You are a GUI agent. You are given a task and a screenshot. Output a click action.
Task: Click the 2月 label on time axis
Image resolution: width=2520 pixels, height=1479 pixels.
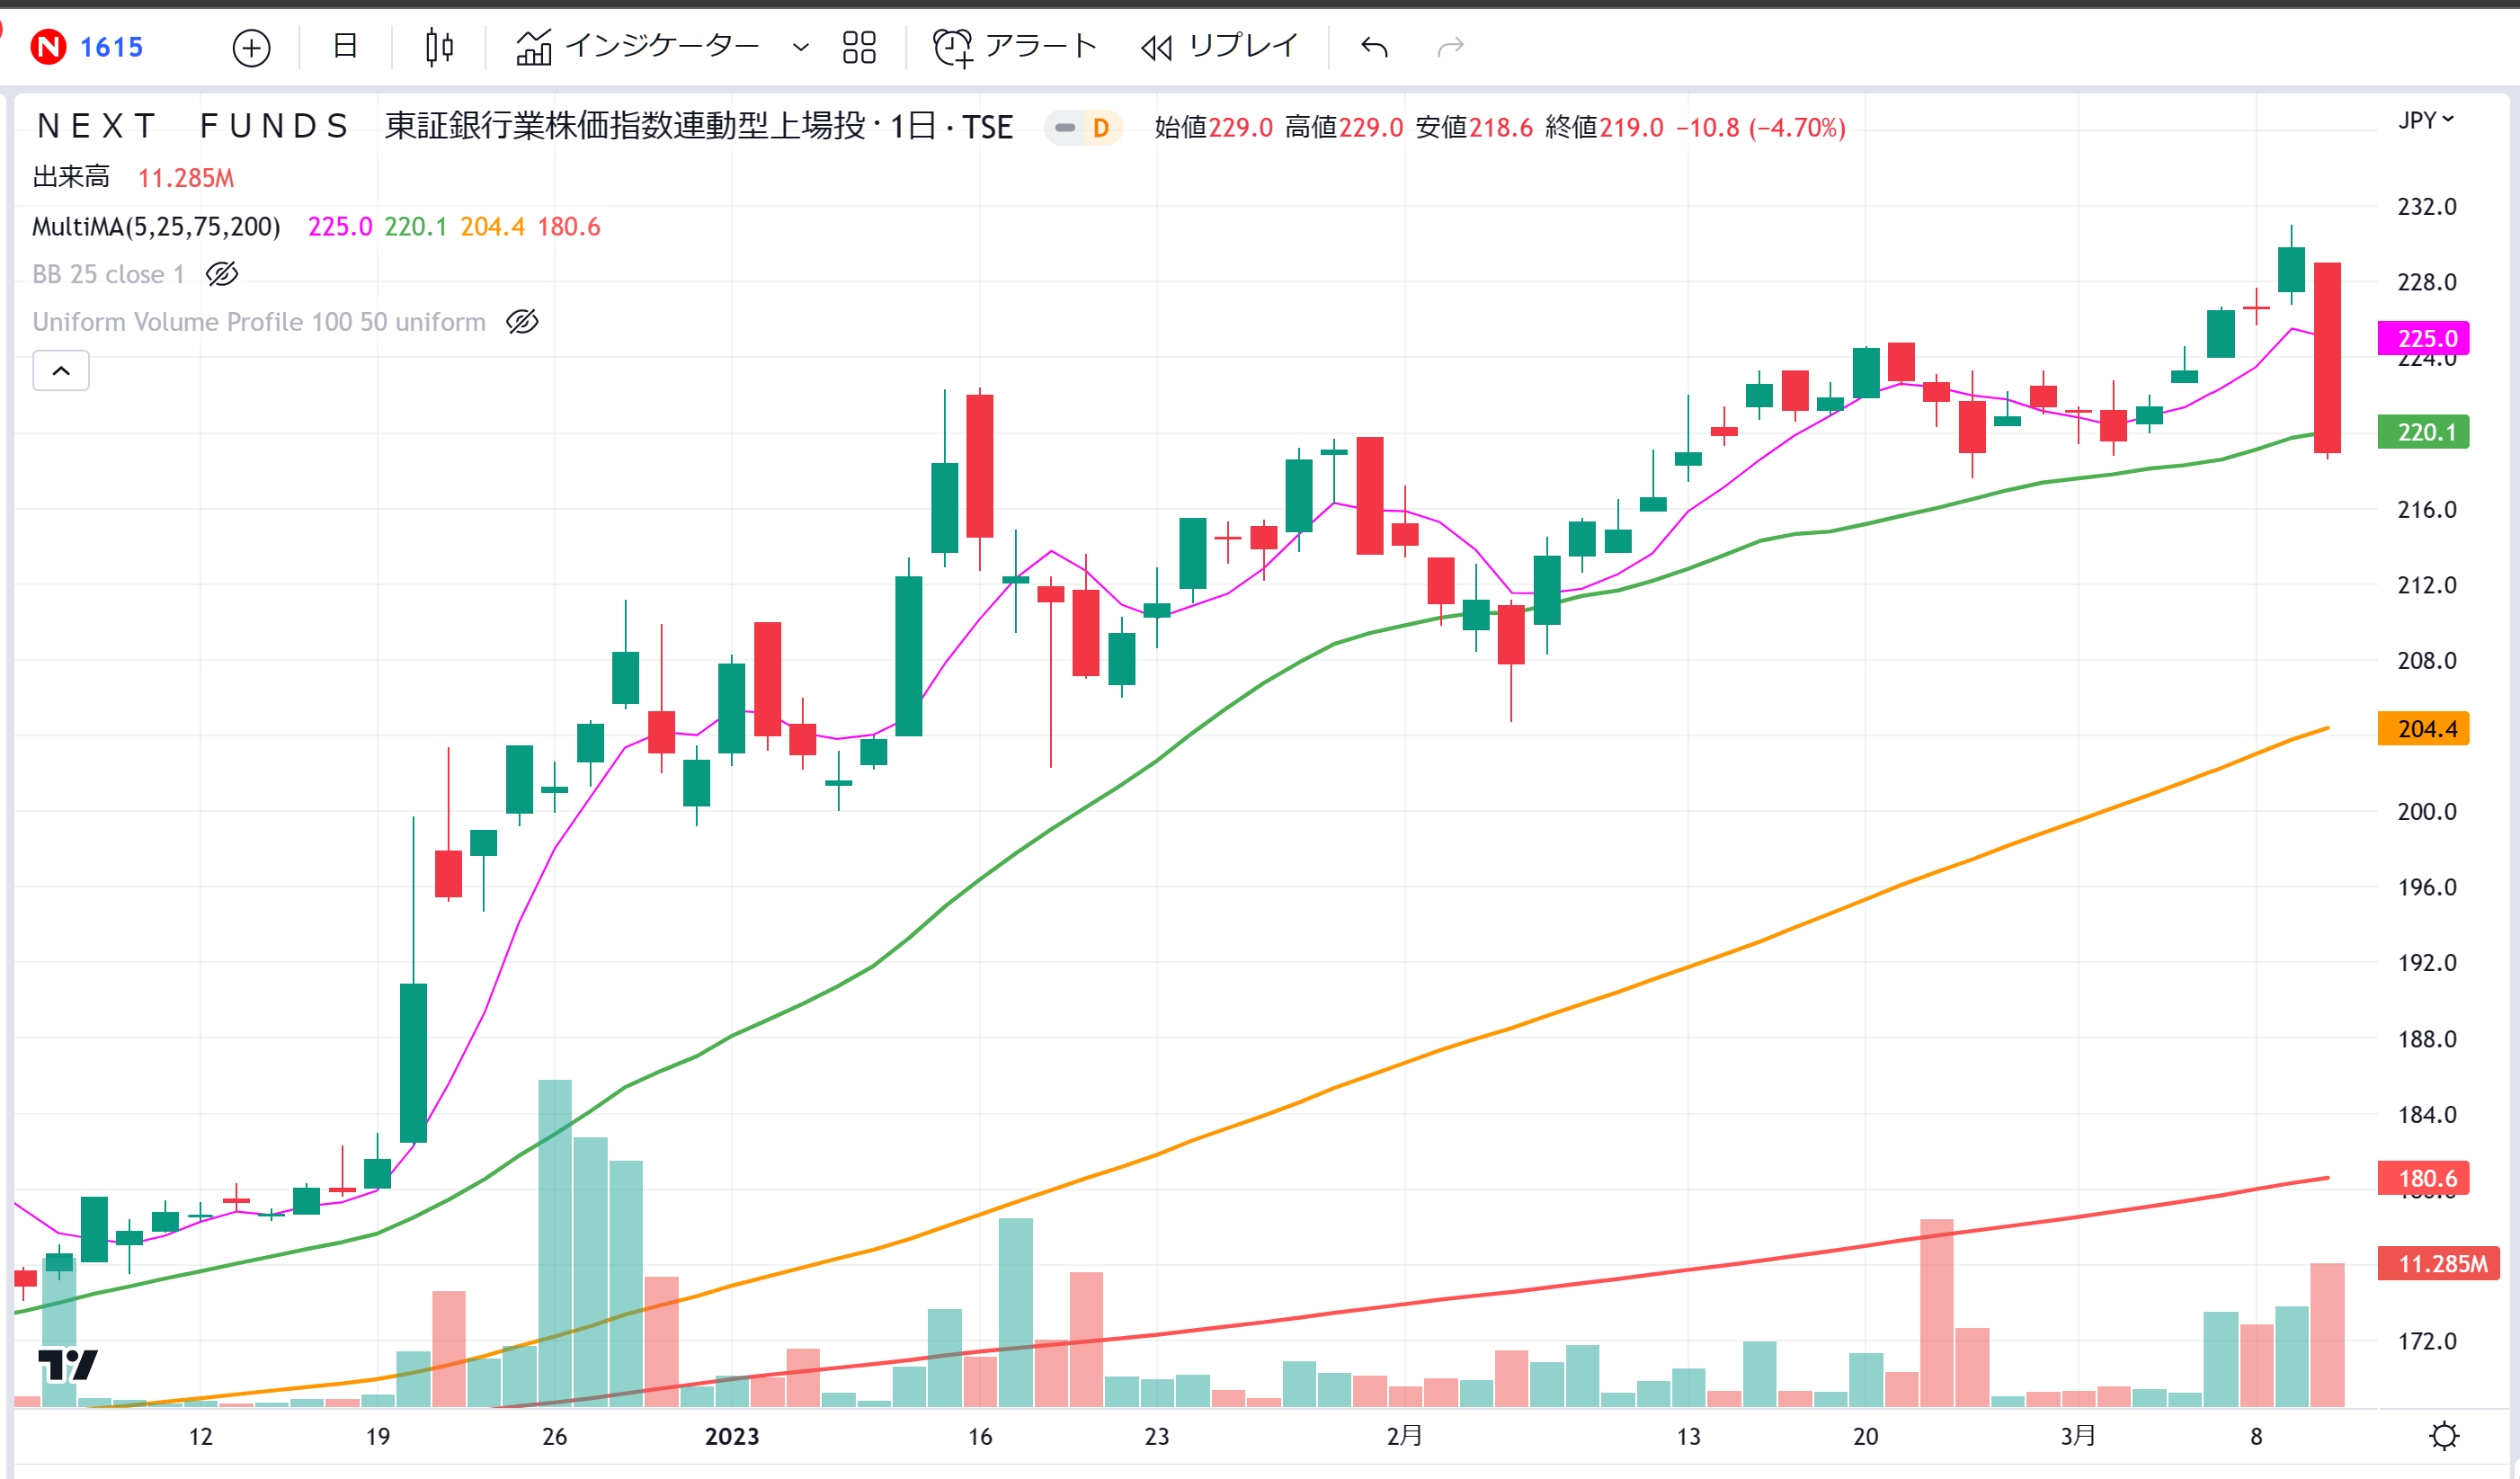coord(1404,1436)
